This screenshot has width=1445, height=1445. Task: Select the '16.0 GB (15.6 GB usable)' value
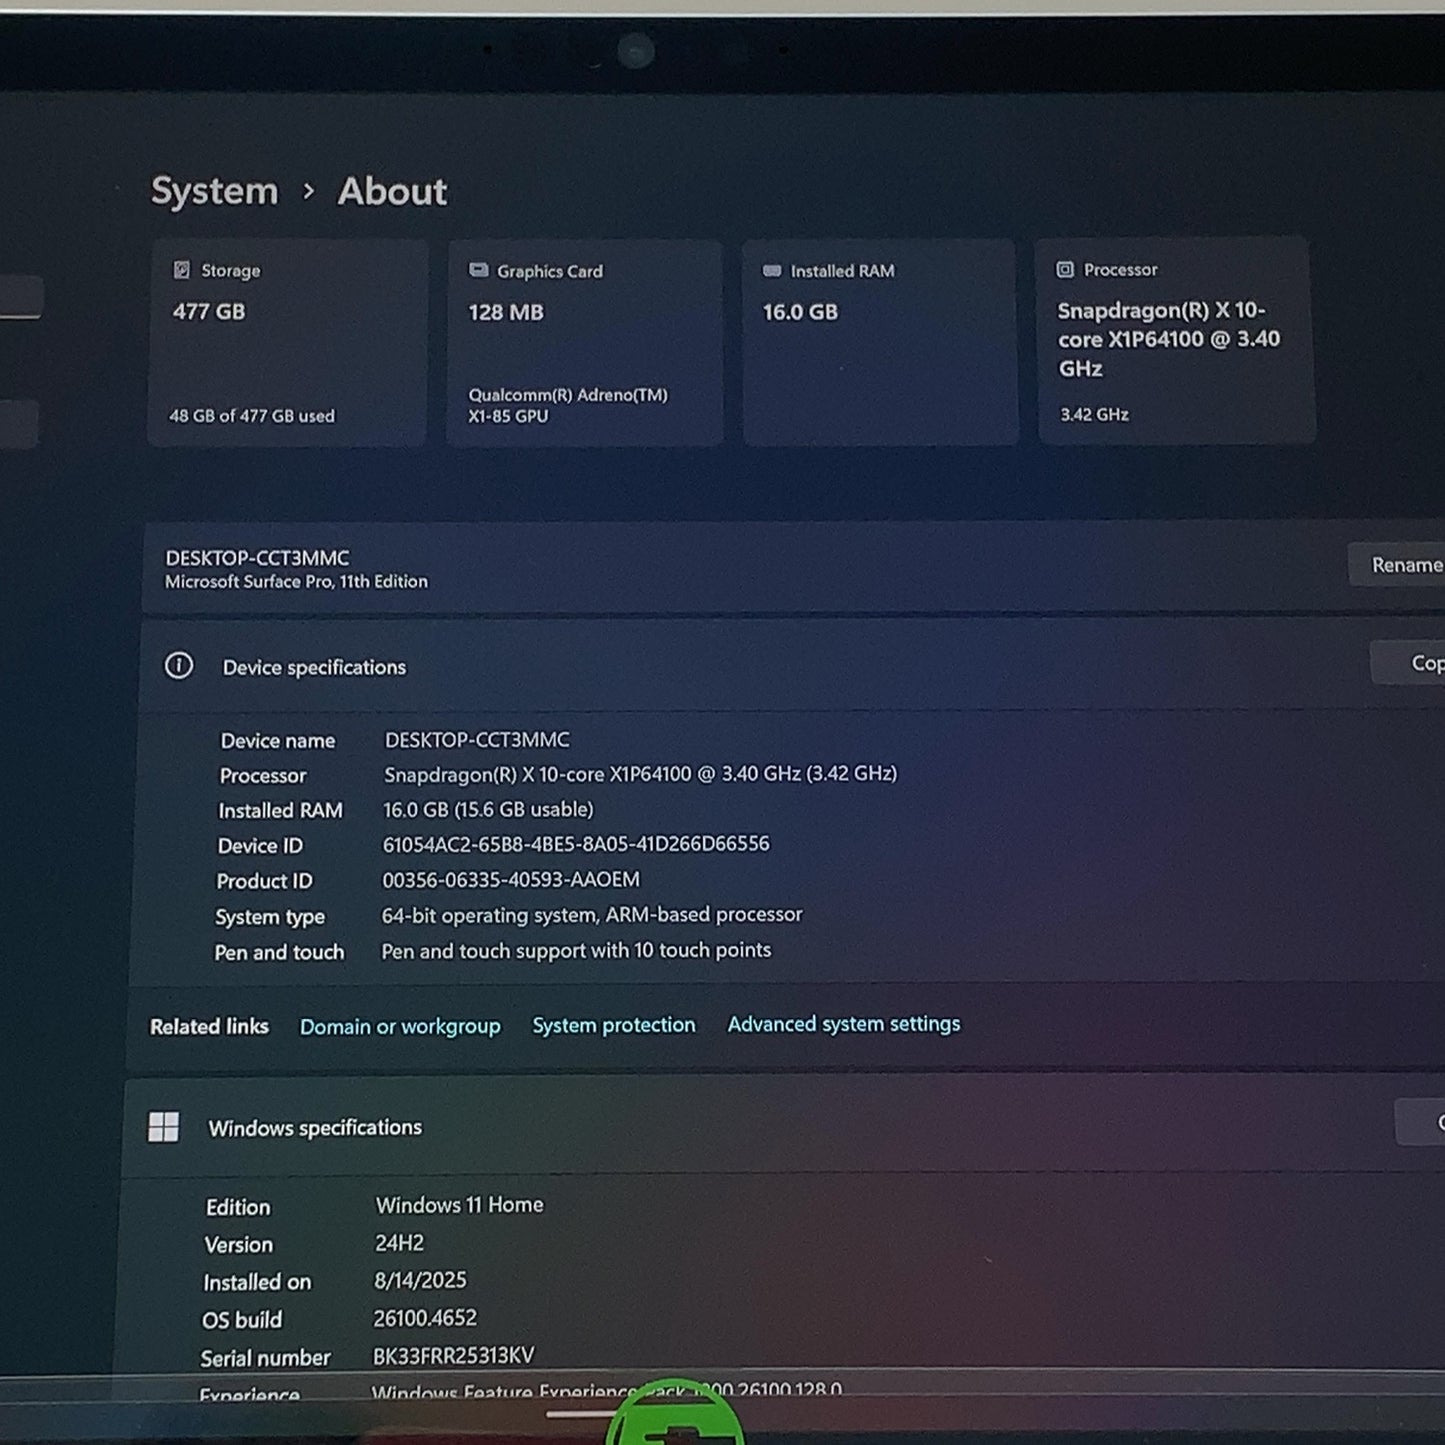tap(488, 809)
